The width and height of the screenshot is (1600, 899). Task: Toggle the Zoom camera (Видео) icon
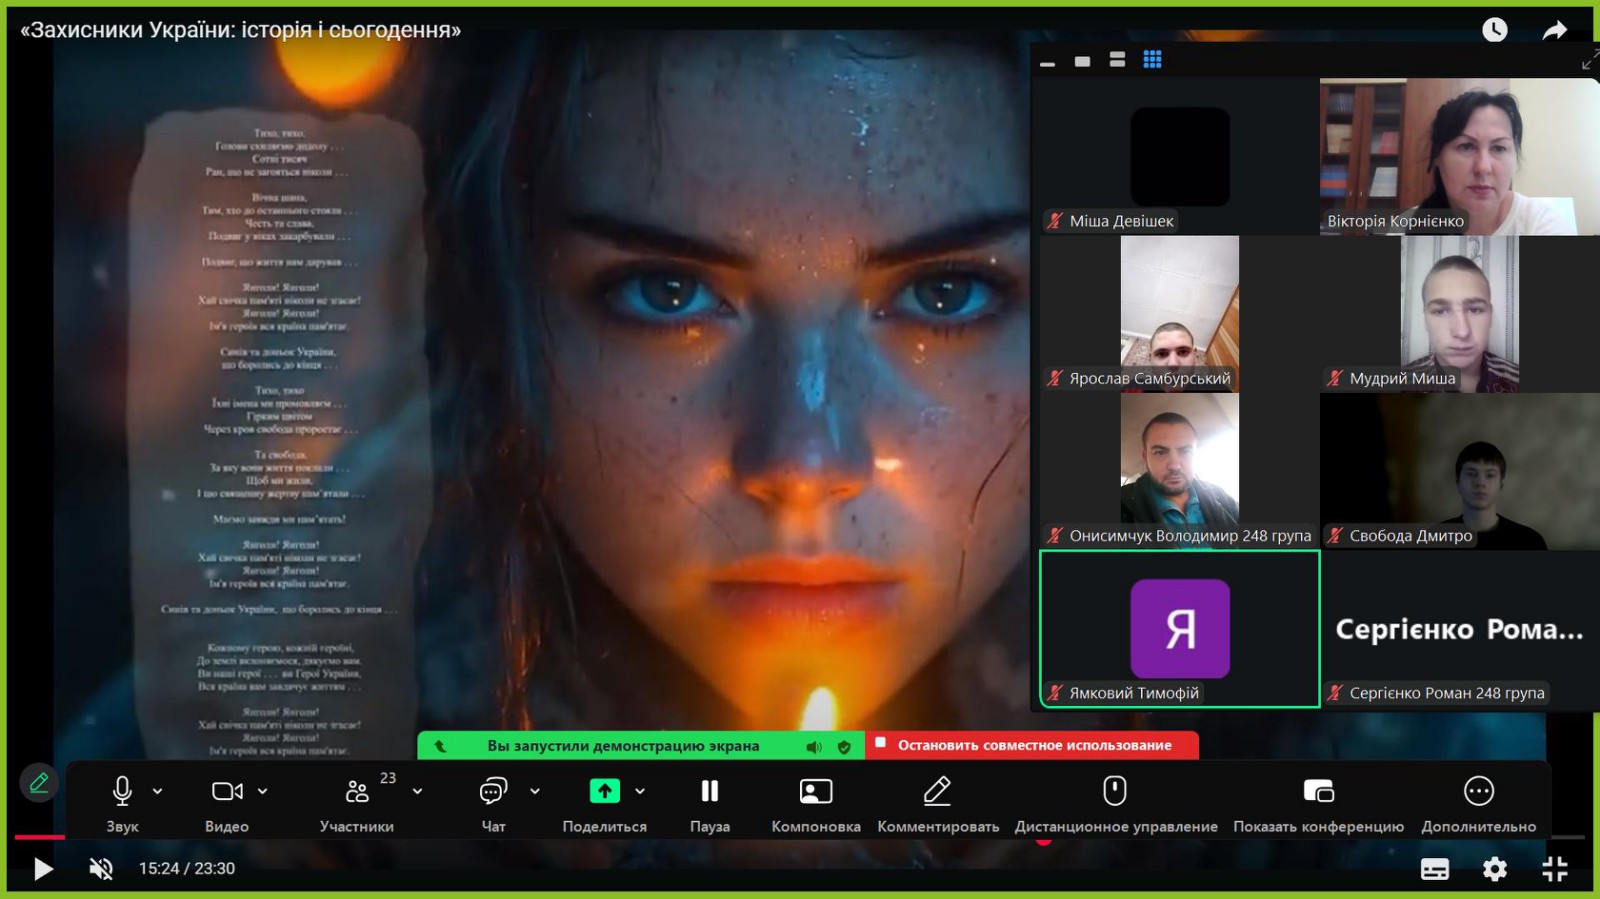pos(226,791)
